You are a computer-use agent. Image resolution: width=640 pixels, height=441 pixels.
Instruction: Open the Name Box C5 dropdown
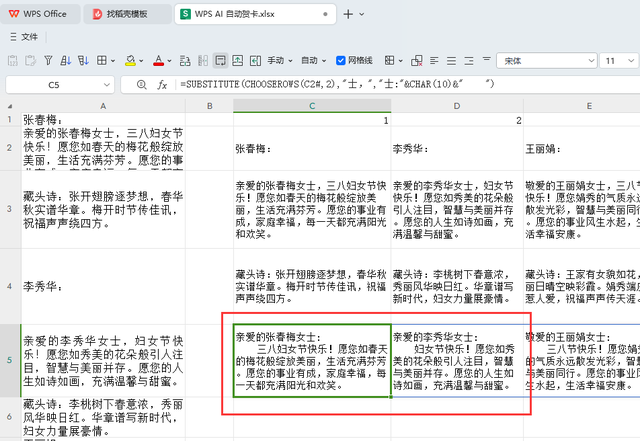click(x=107, y=85)
